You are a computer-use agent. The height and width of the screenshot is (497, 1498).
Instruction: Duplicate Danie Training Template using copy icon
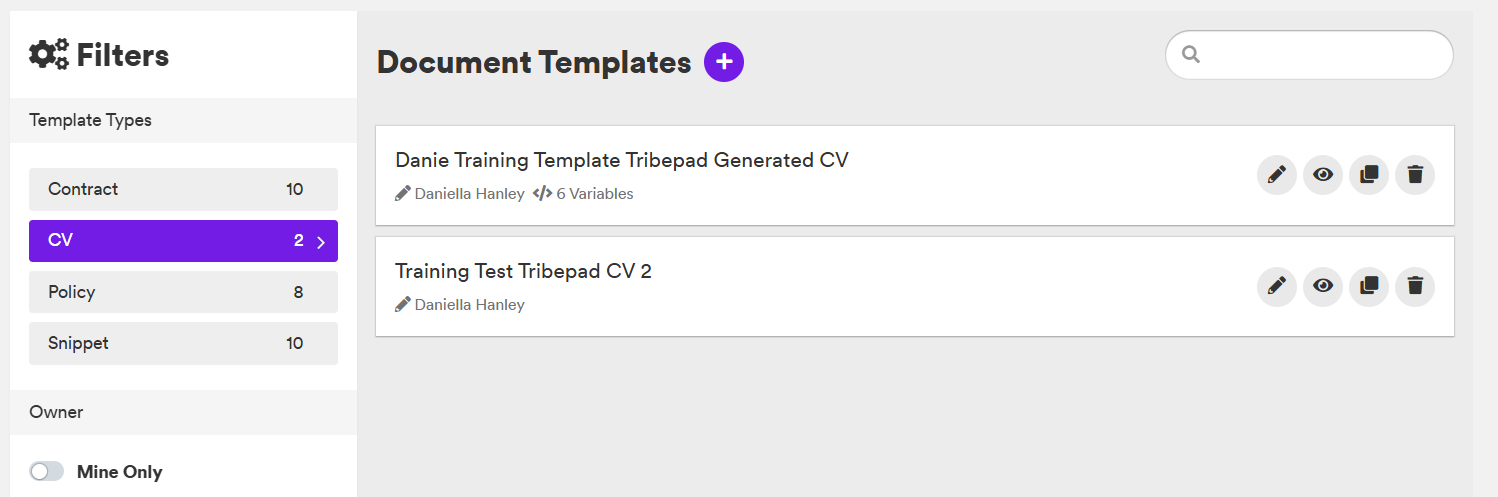click(1369, 175)
